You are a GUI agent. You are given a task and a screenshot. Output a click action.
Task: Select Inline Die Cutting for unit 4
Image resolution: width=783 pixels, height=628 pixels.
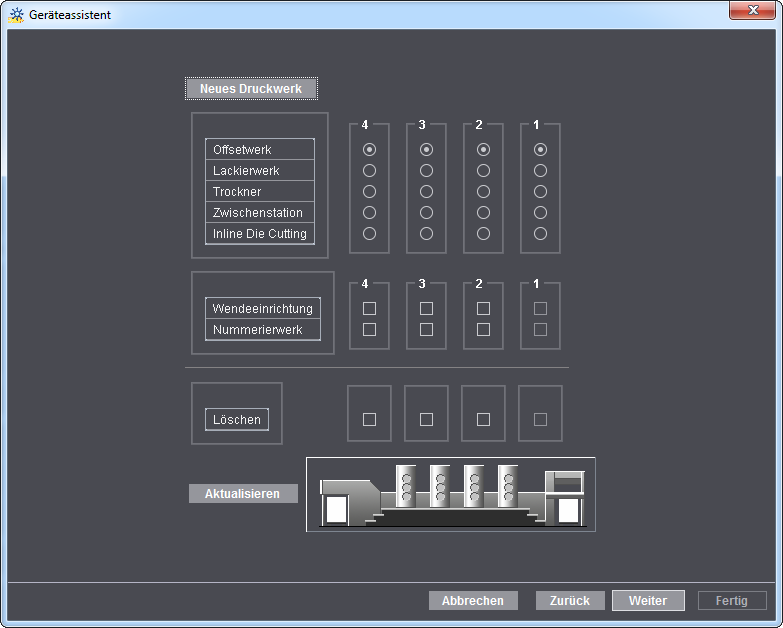point(370,234)
